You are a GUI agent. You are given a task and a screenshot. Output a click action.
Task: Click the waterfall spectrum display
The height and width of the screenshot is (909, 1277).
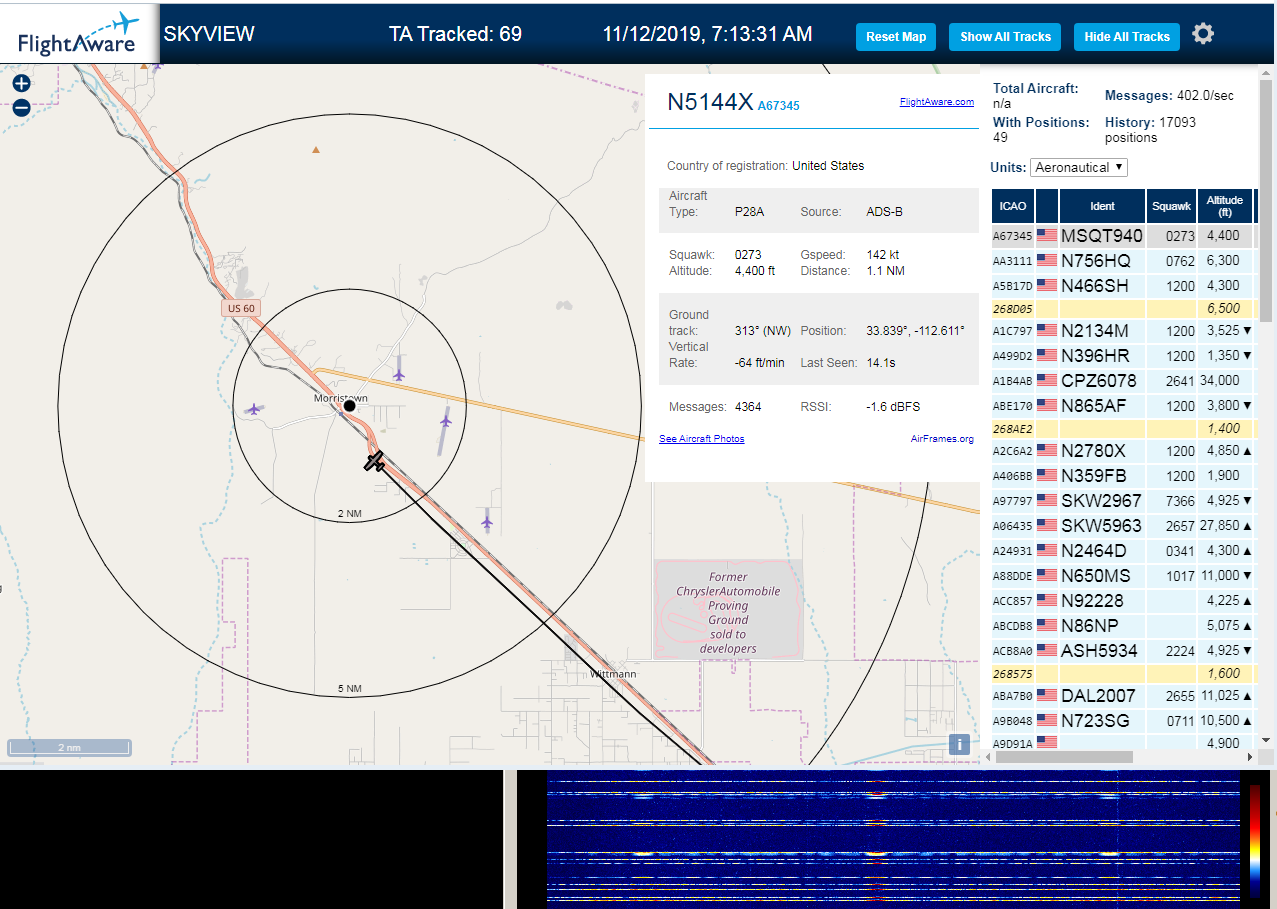tap(892, 839)
